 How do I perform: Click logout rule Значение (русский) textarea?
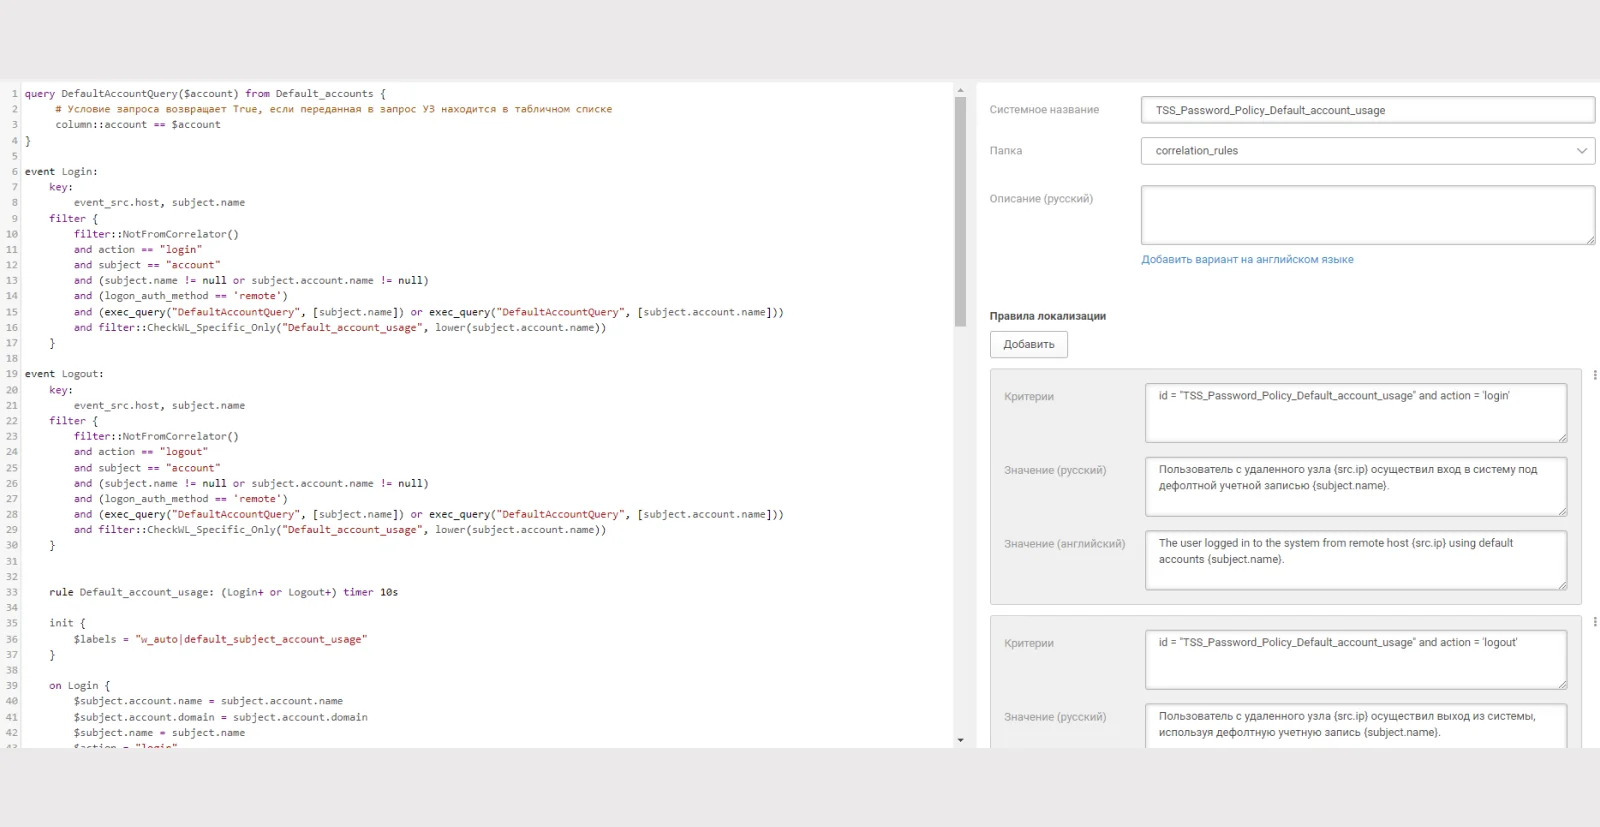(x=1356, y=726)
